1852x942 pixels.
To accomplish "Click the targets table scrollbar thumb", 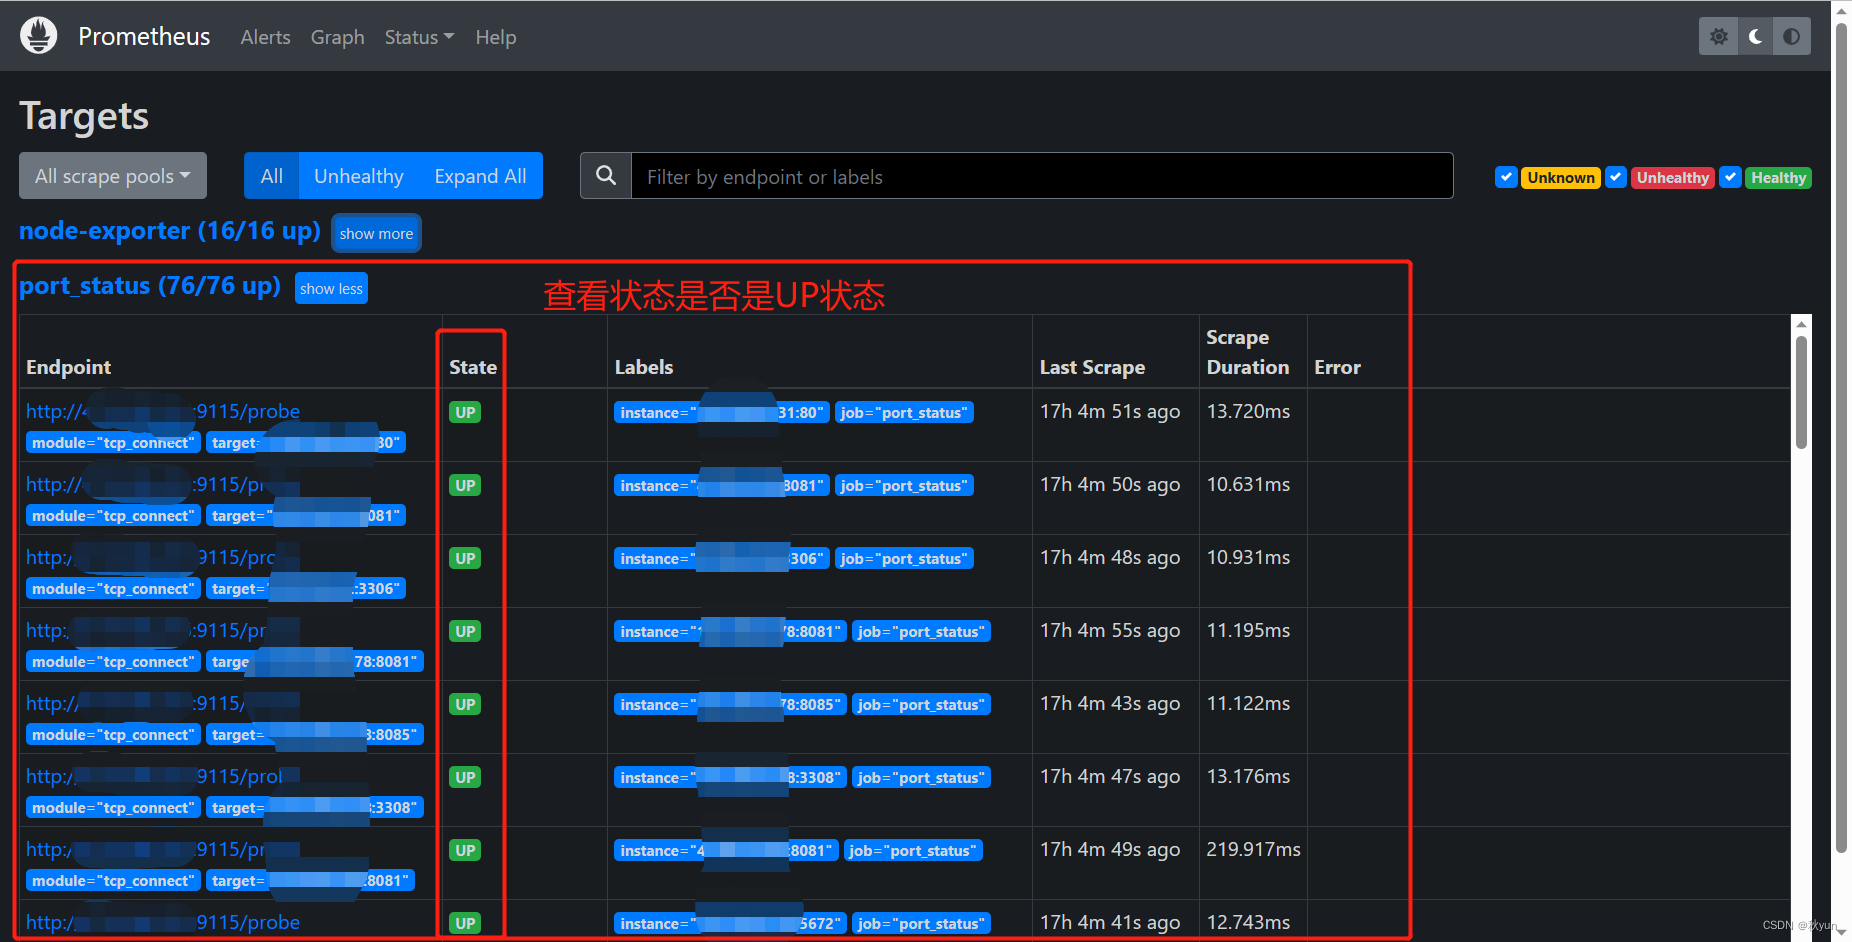I will click(1801, 392).
